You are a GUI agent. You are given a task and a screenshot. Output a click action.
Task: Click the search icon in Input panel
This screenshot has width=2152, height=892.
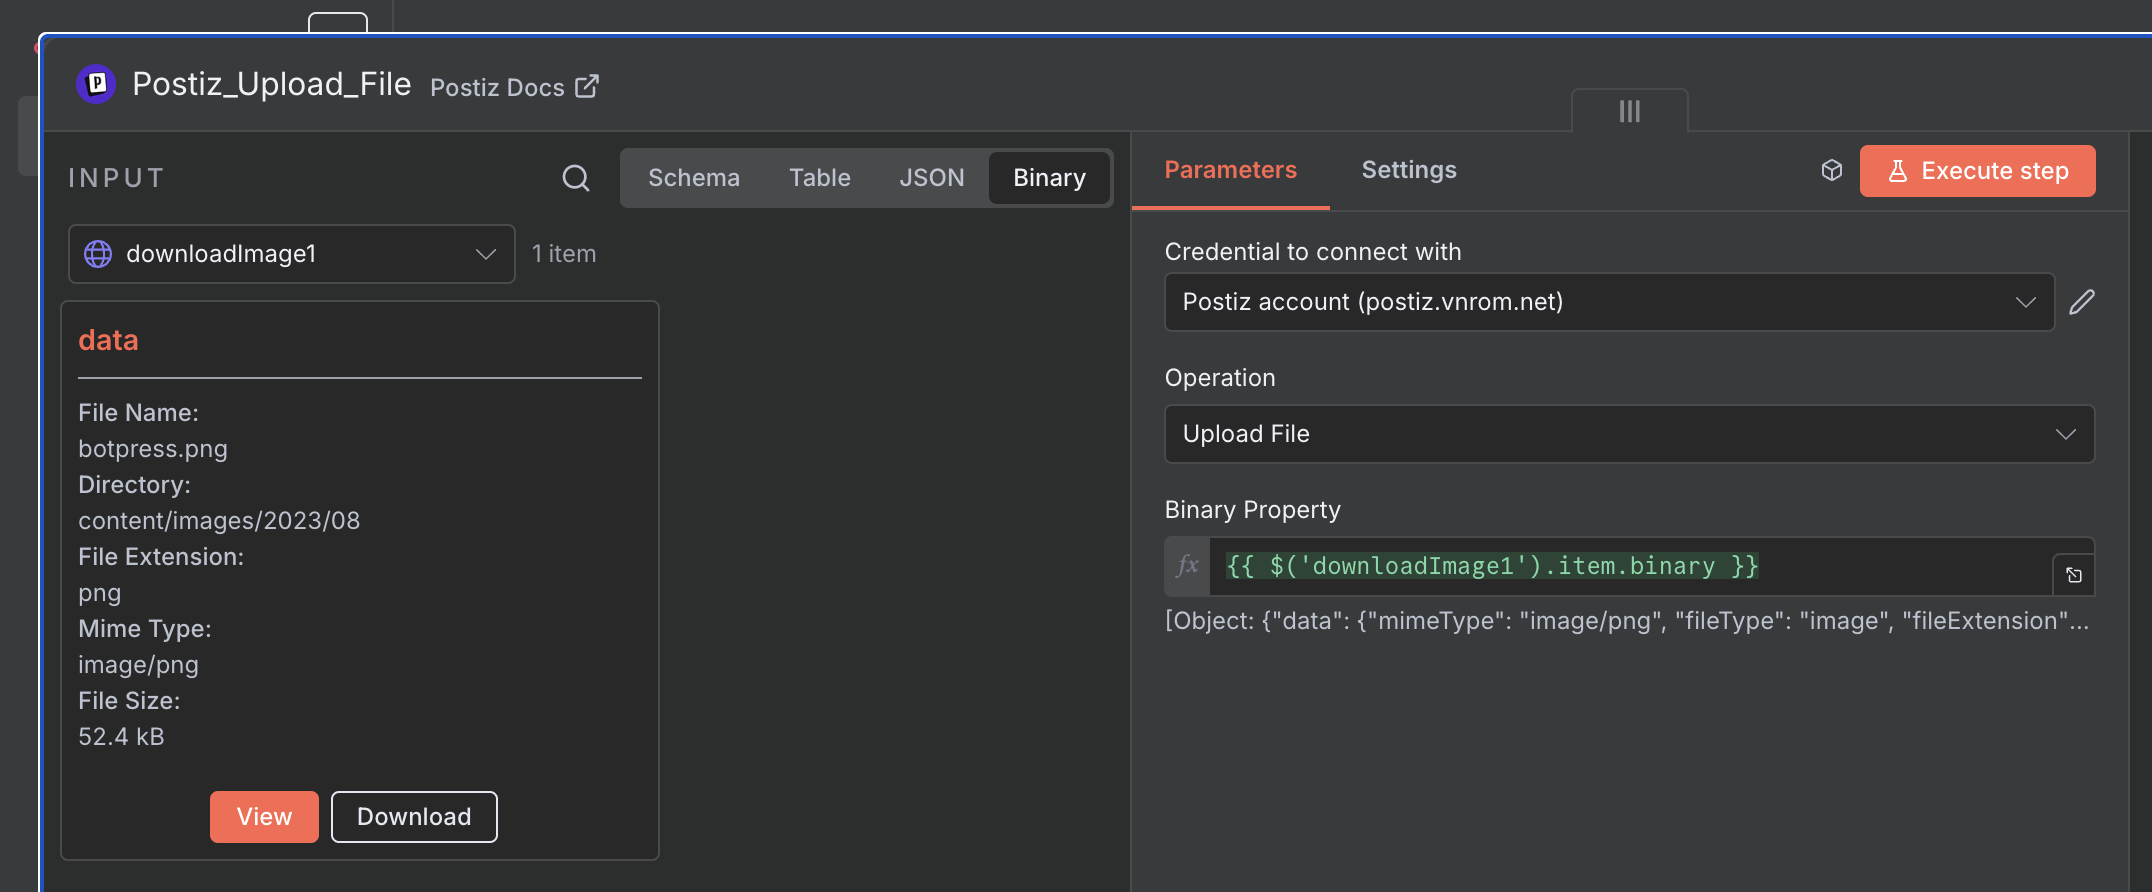(575, 178)
